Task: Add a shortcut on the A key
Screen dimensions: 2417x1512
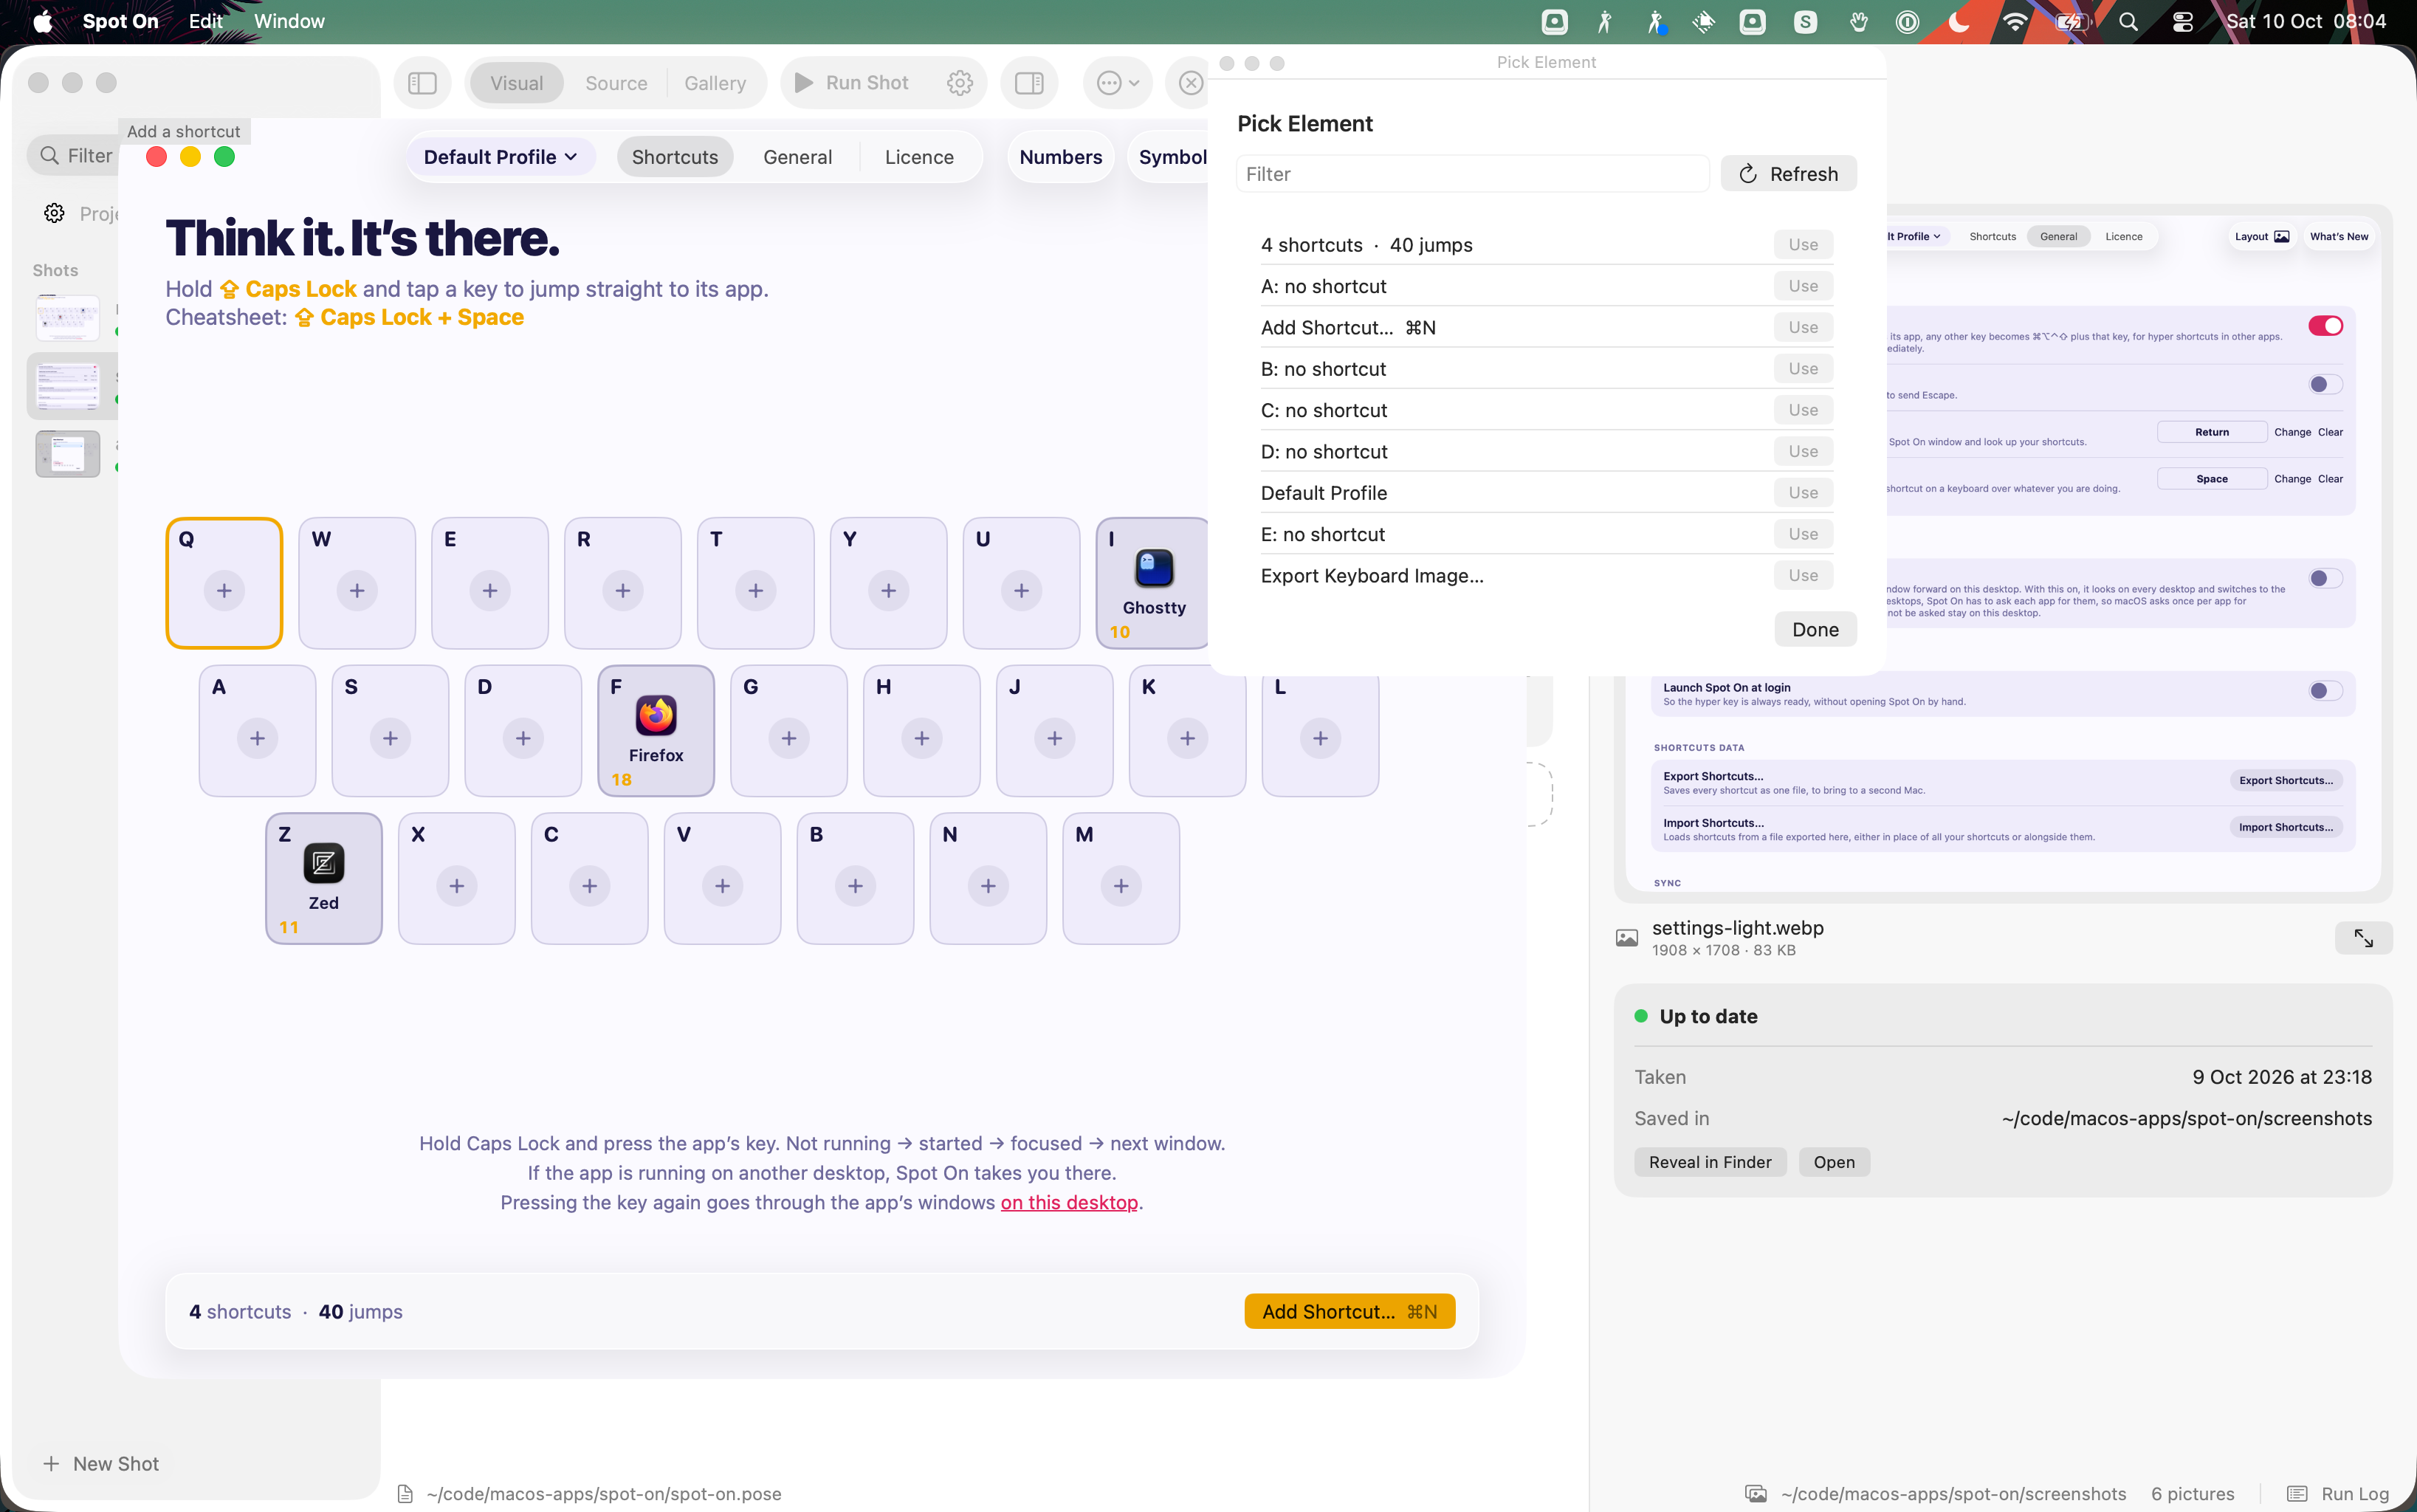Action: click(258, 738)
